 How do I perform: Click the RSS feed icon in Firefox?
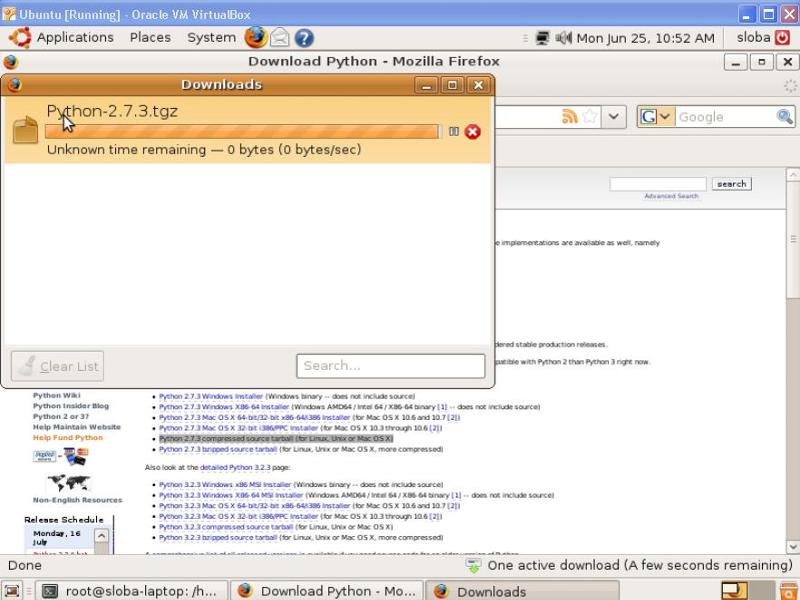coord(569,116)
